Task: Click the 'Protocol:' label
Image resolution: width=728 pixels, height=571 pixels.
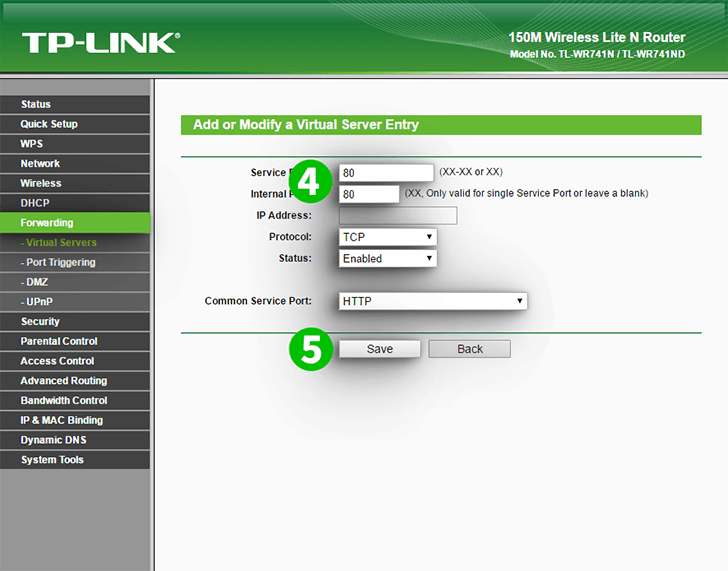Action: coord(290,237)
